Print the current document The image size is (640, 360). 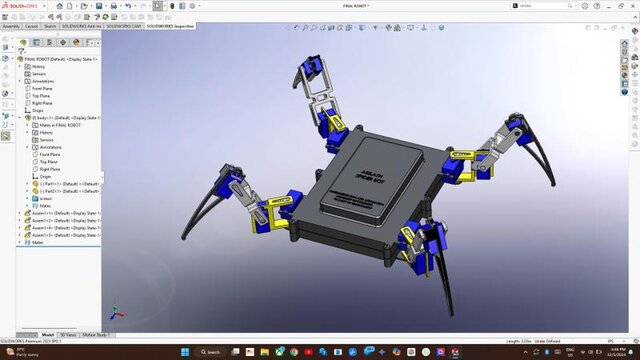pyautogui.click(x=113, y=6)
